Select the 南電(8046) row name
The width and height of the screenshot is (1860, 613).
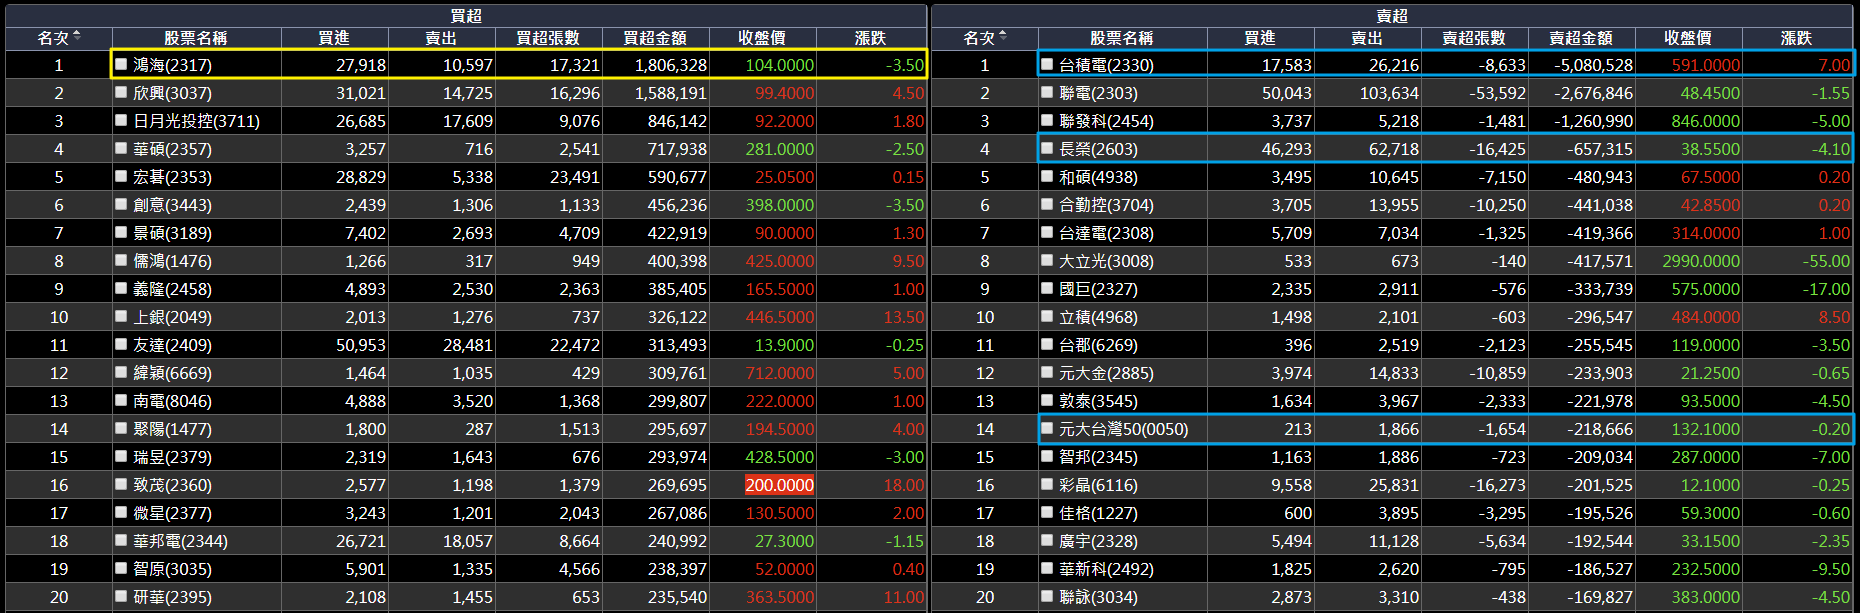point(172,401)
